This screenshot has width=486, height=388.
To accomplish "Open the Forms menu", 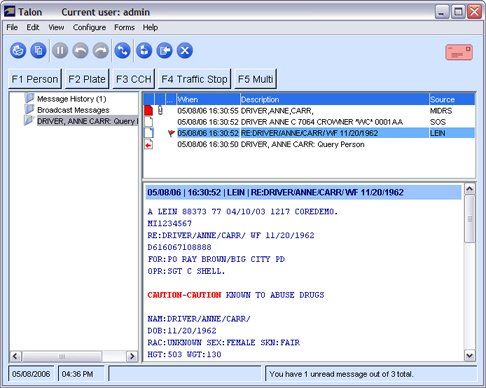I will pos(124,27).
